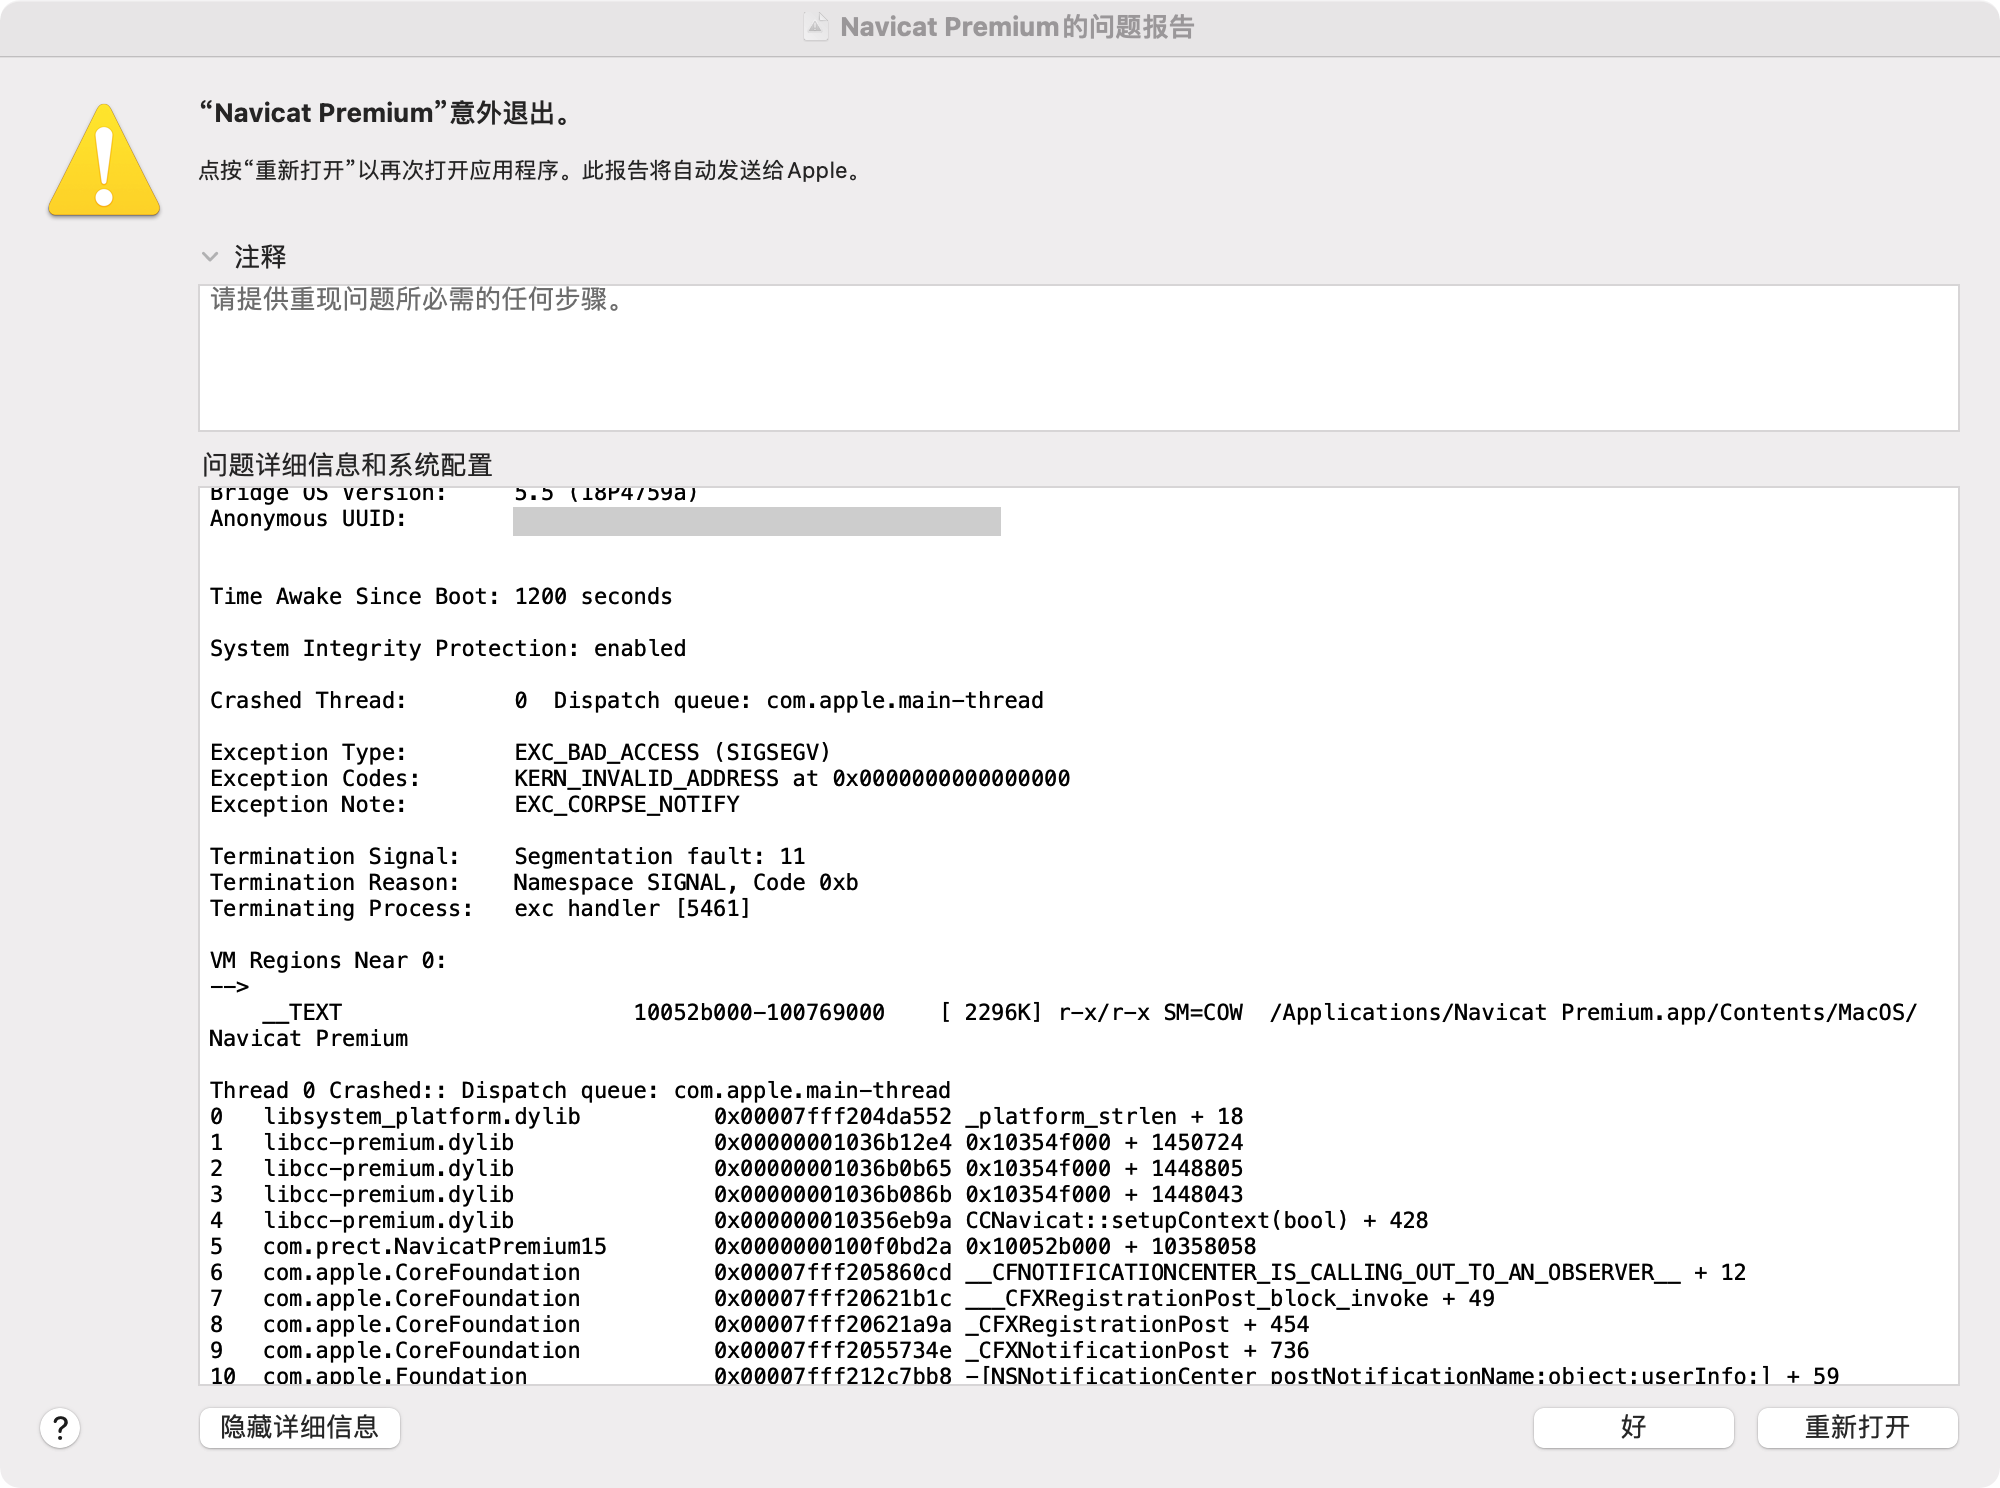Click the System Integrity Protection line
2000x1488 pixels.
pos(448,649)
